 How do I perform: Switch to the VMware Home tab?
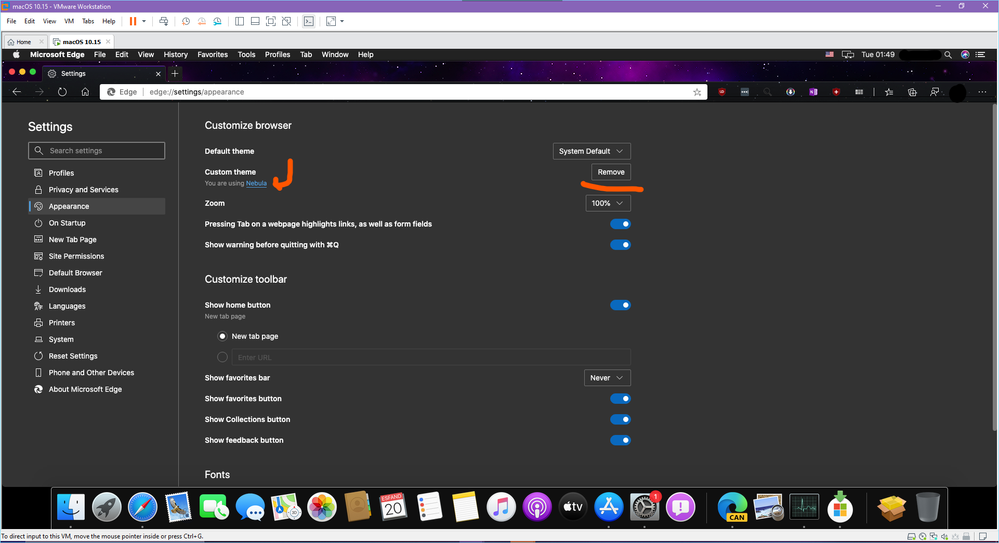(x=24, y=41)
